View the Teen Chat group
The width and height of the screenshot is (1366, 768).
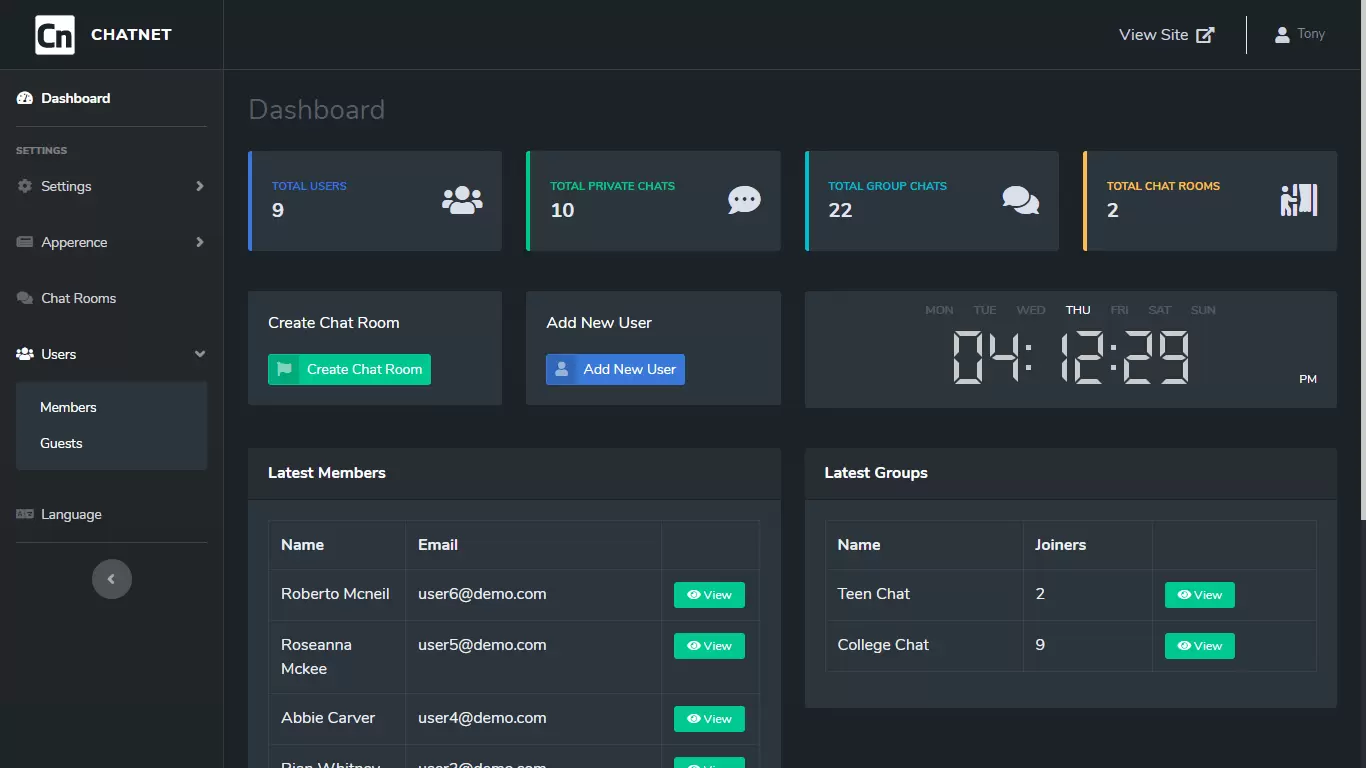tap(1199, 595)
